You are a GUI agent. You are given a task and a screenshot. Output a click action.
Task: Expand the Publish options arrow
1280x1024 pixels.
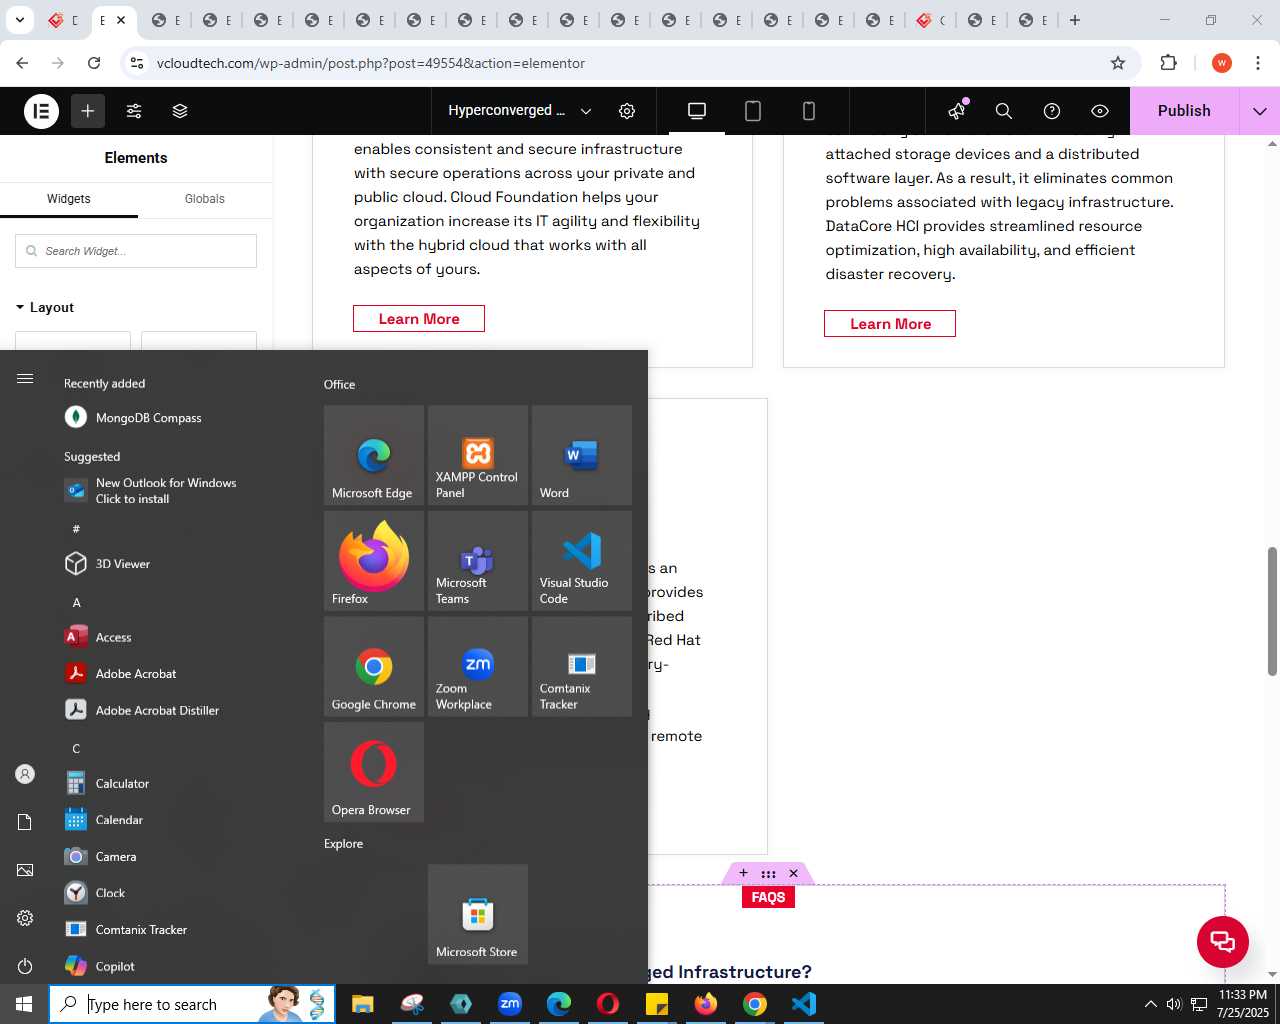point(1260,111)
